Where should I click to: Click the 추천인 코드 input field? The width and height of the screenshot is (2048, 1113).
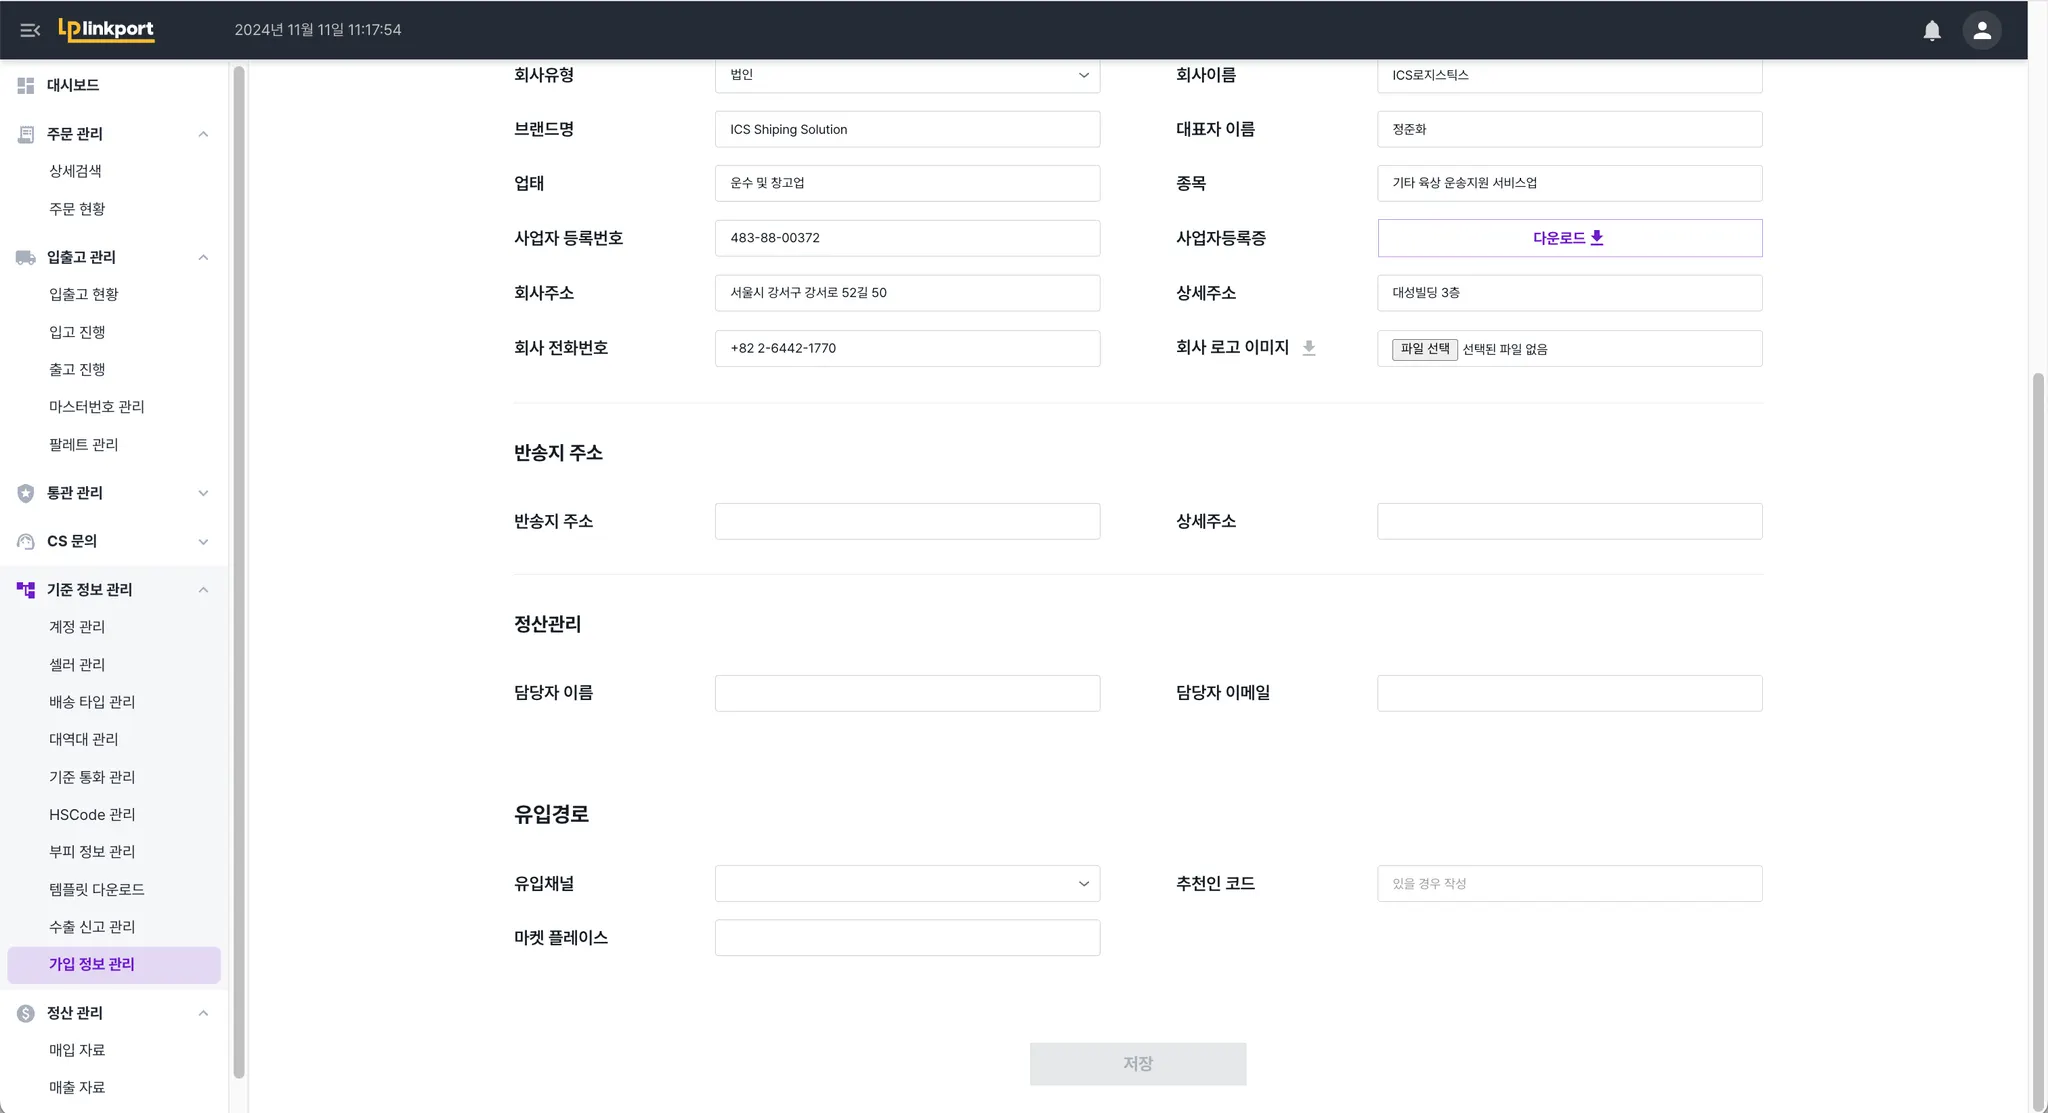(1568, 883)
